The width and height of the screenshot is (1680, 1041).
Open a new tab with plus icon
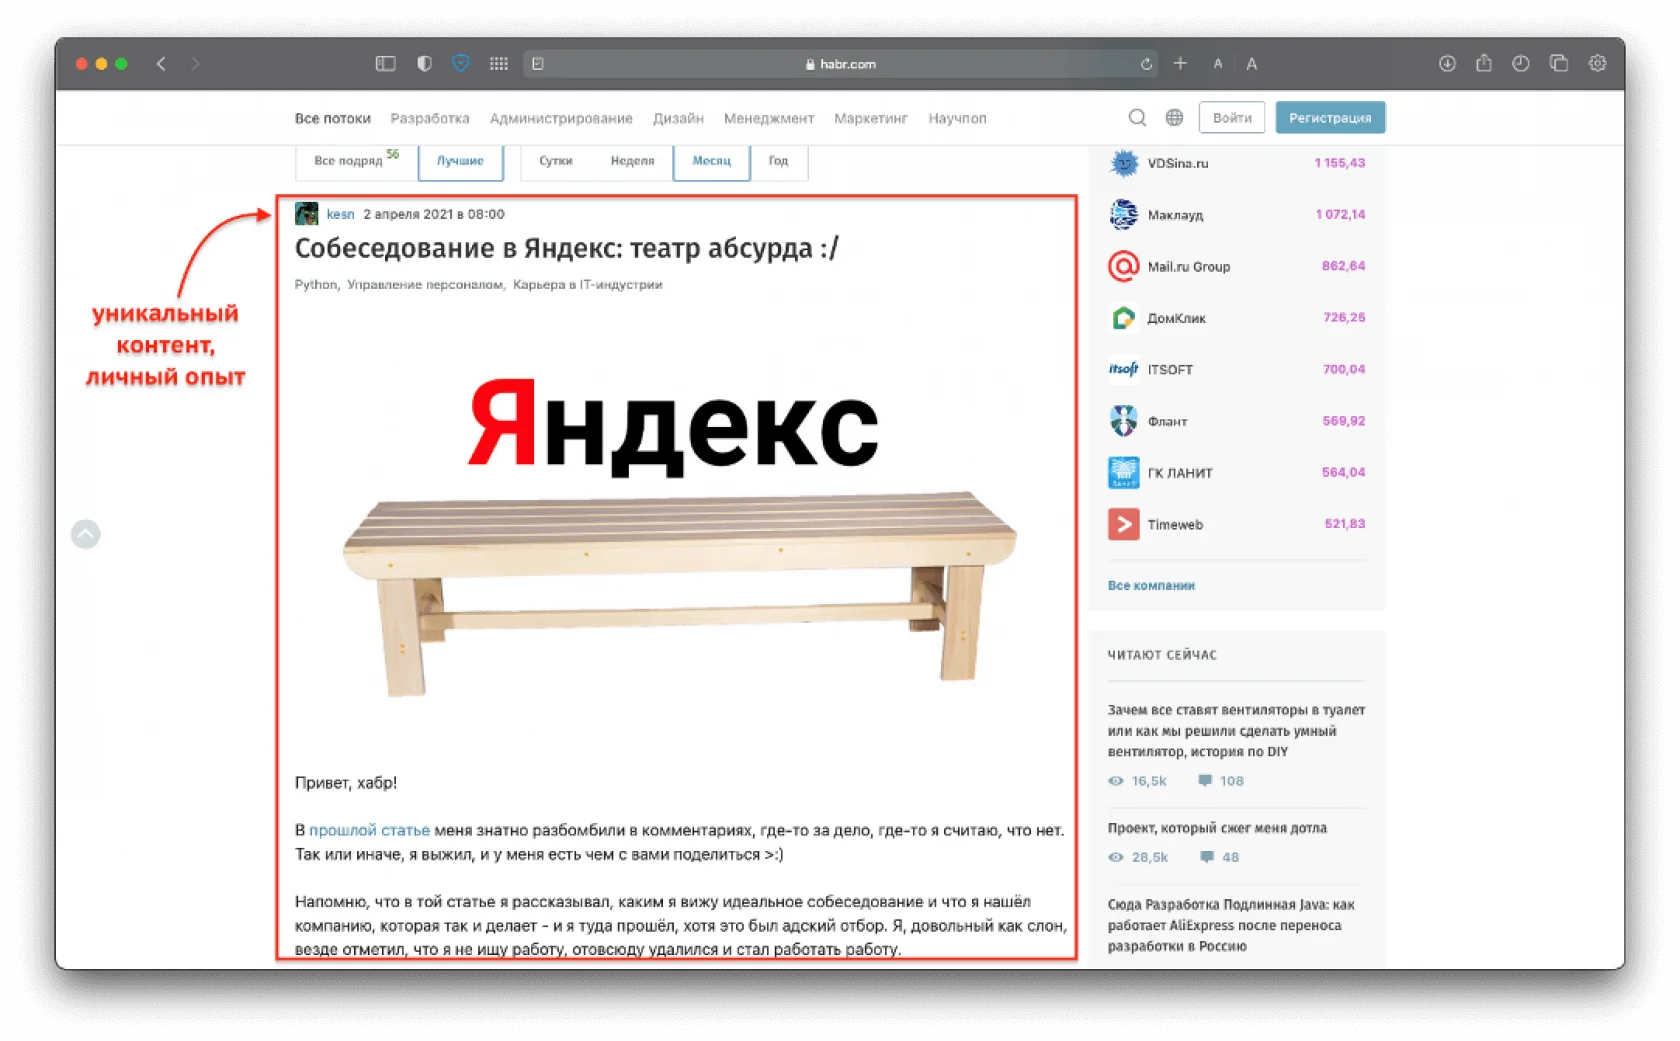1180,64
